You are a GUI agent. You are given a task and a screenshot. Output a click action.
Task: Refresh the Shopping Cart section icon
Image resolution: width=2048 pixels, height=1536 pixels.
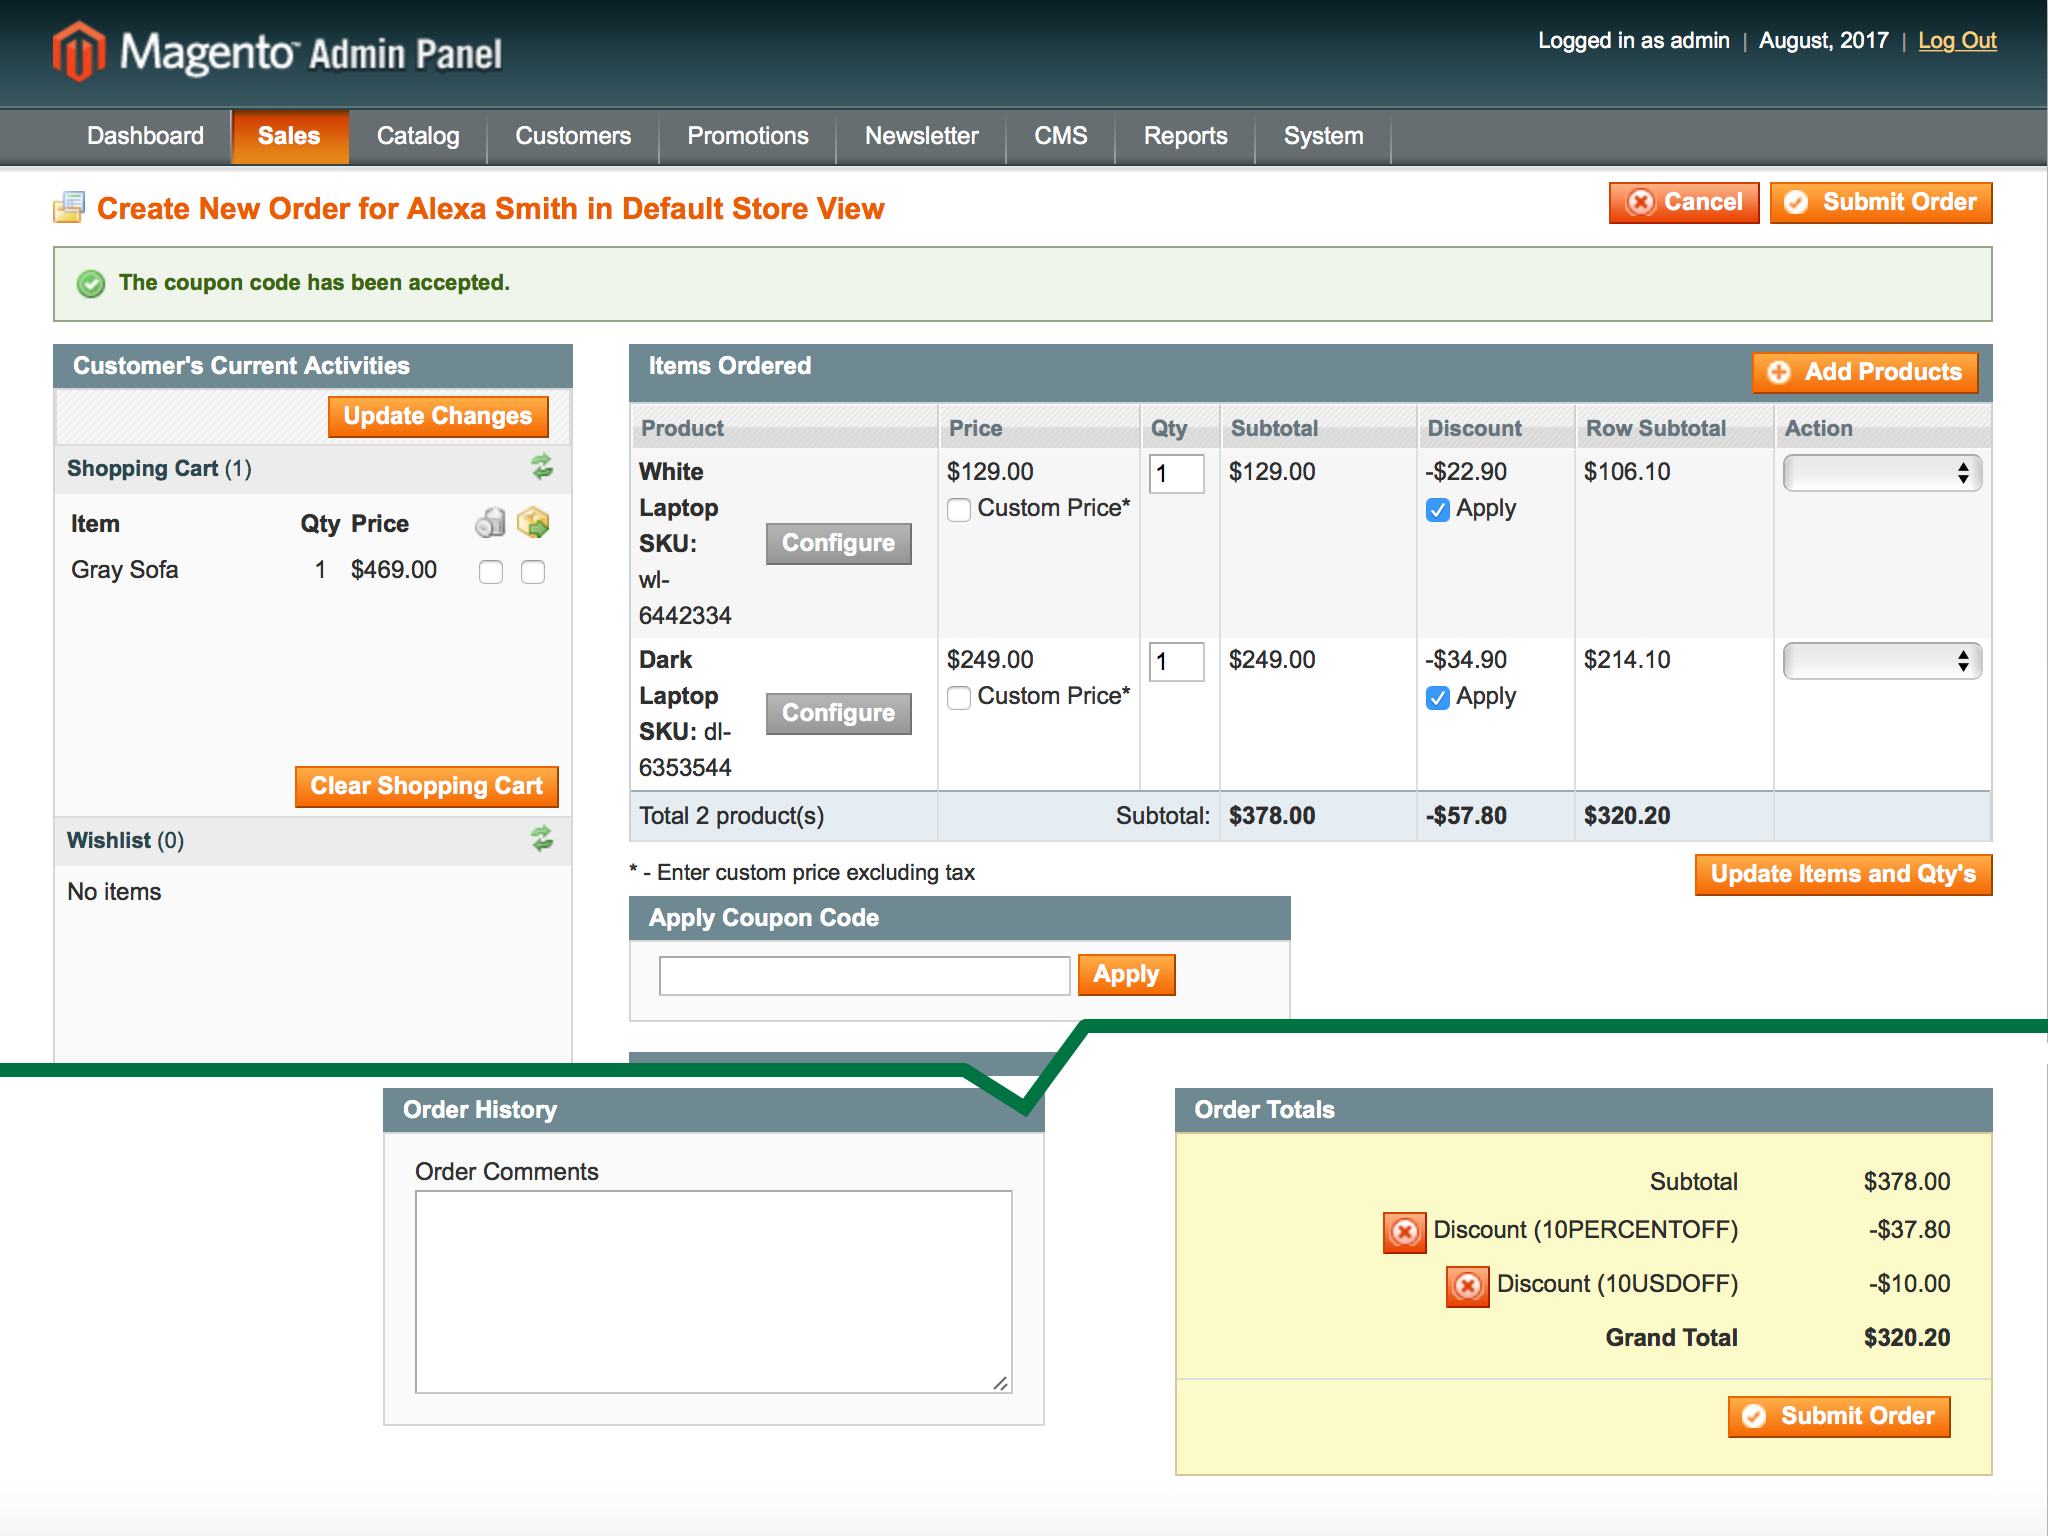[542, 467]
